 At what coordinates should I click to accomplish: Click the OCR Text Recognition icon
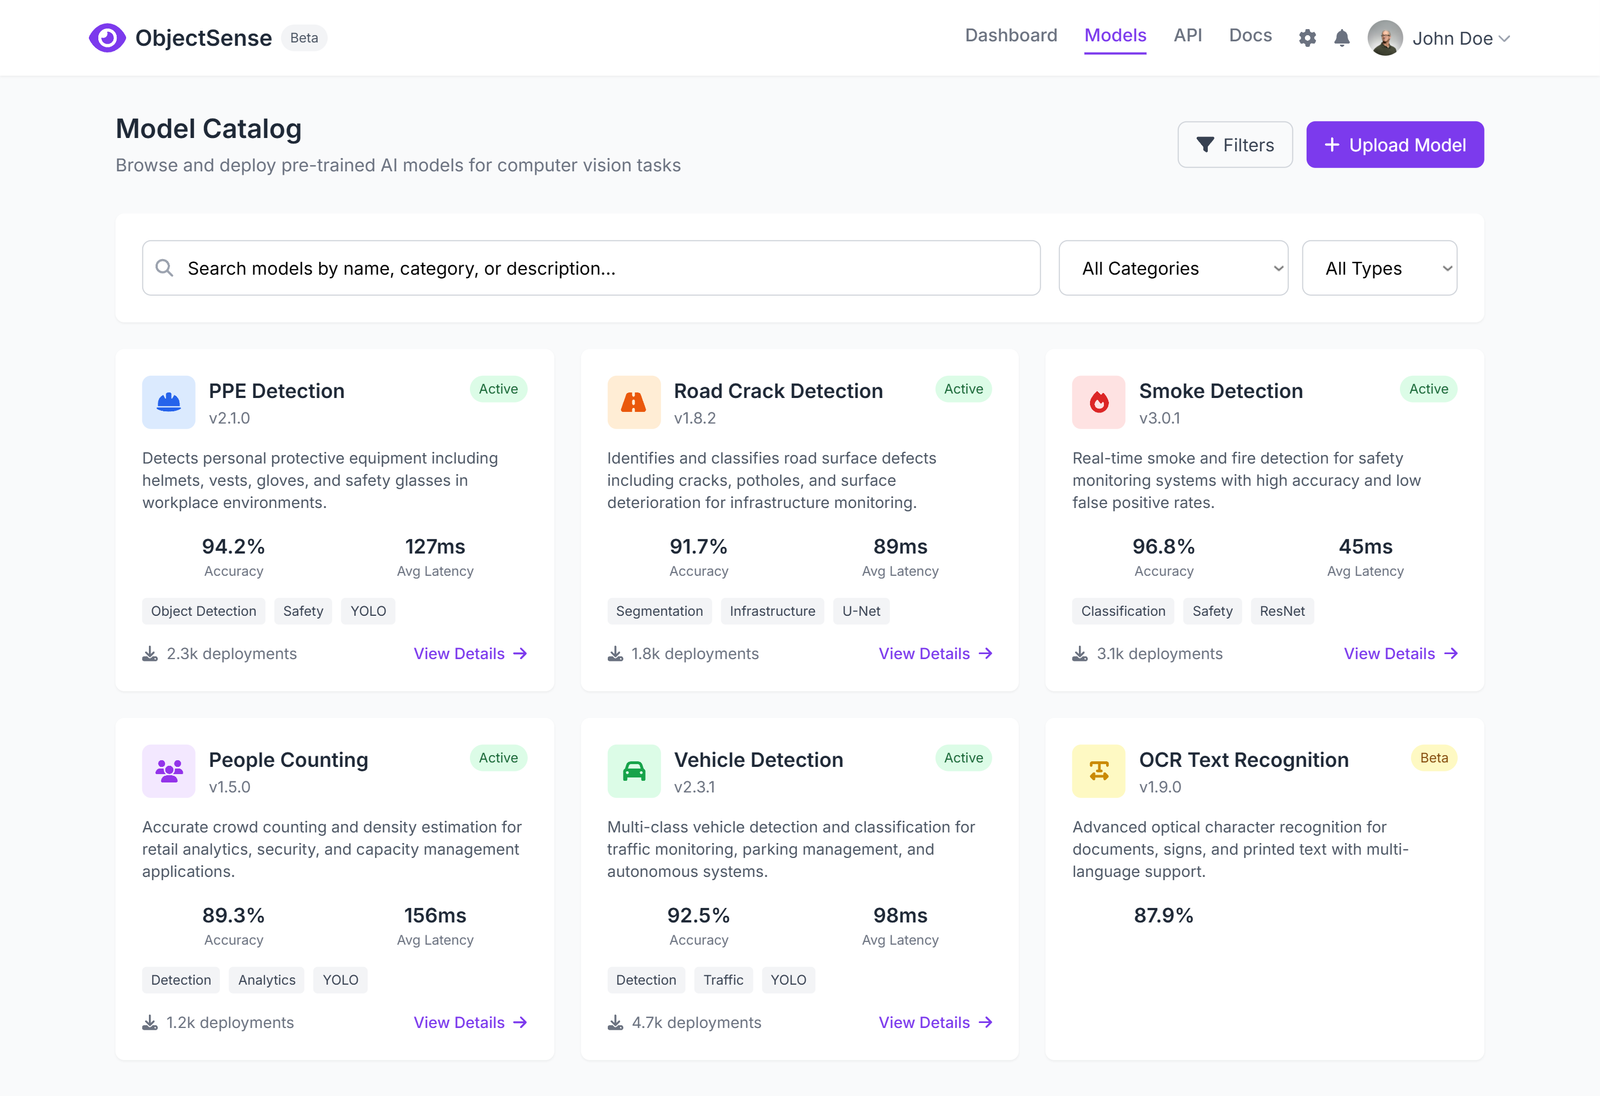(1099, 770)
